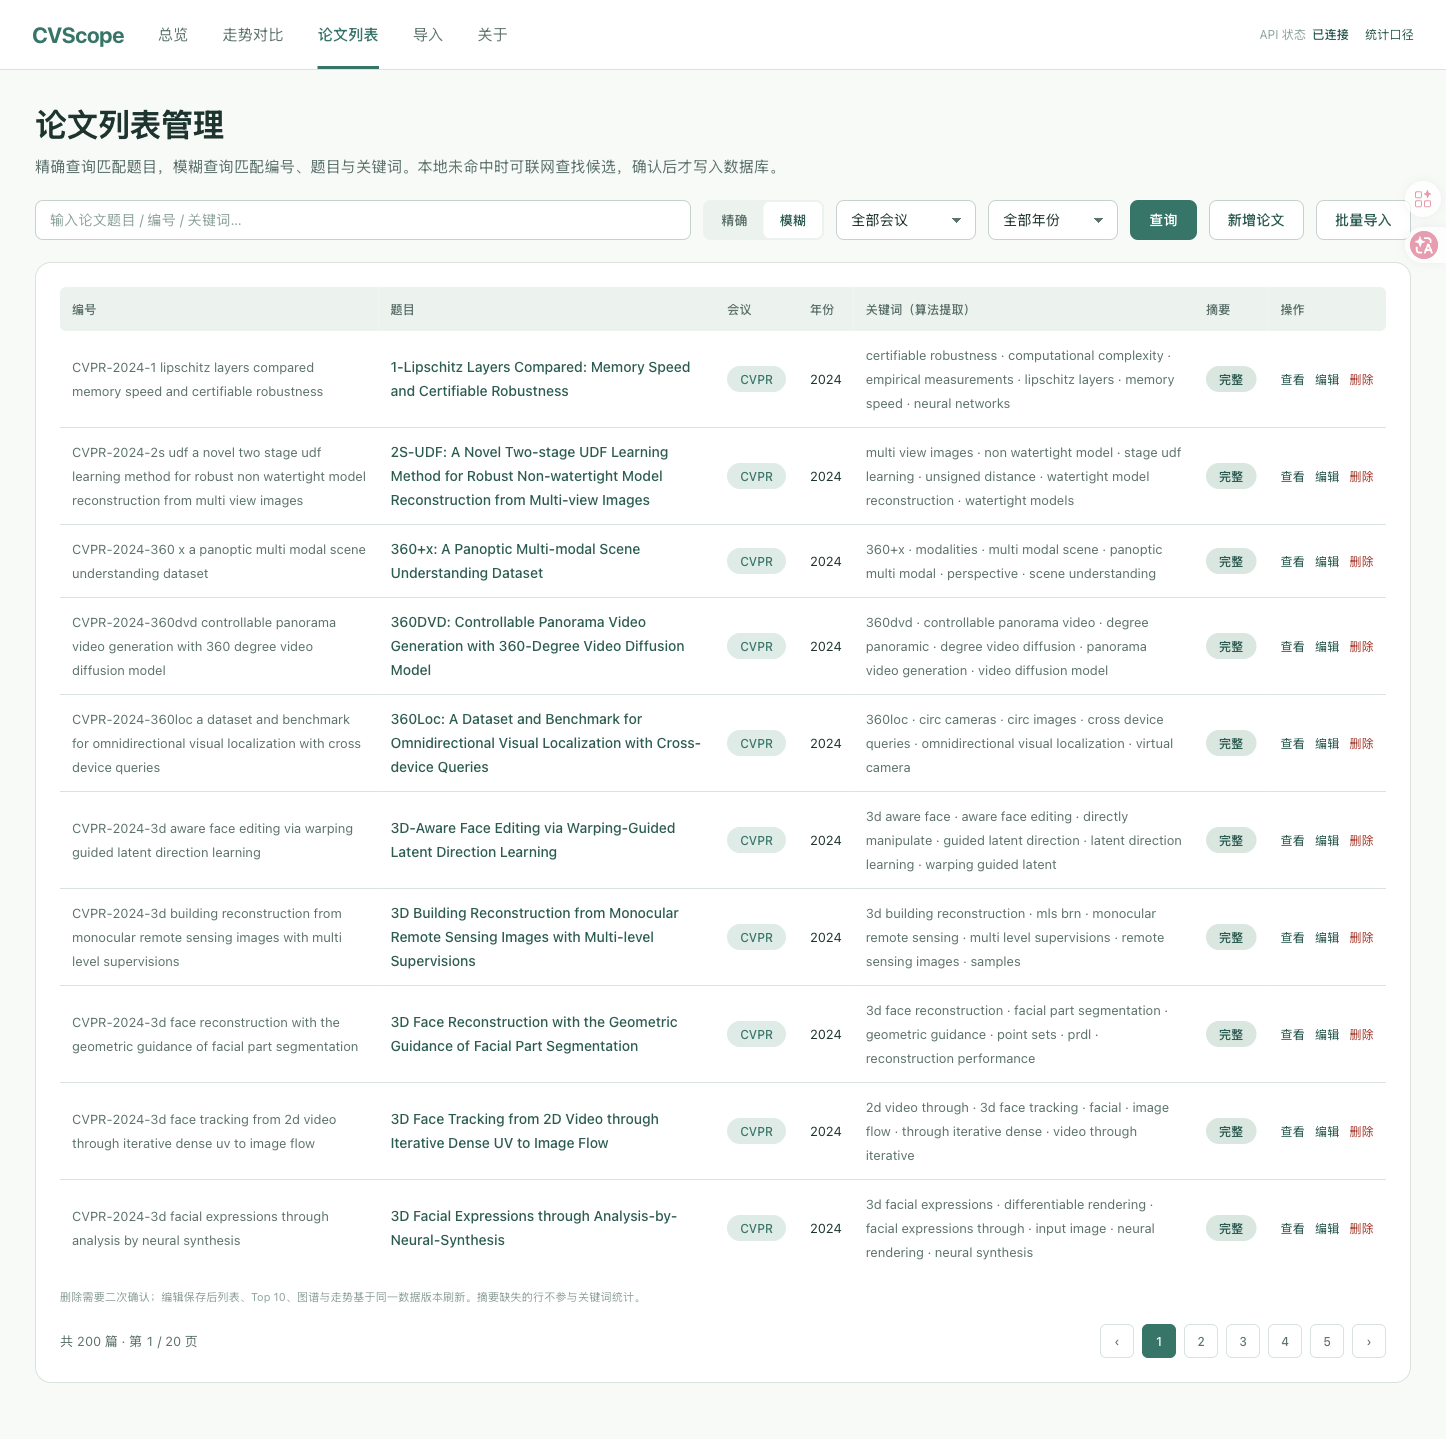Viewport: 1446px width, 1439px height.
Task: Go to previous page with left chevron
Action: 1117,1341
